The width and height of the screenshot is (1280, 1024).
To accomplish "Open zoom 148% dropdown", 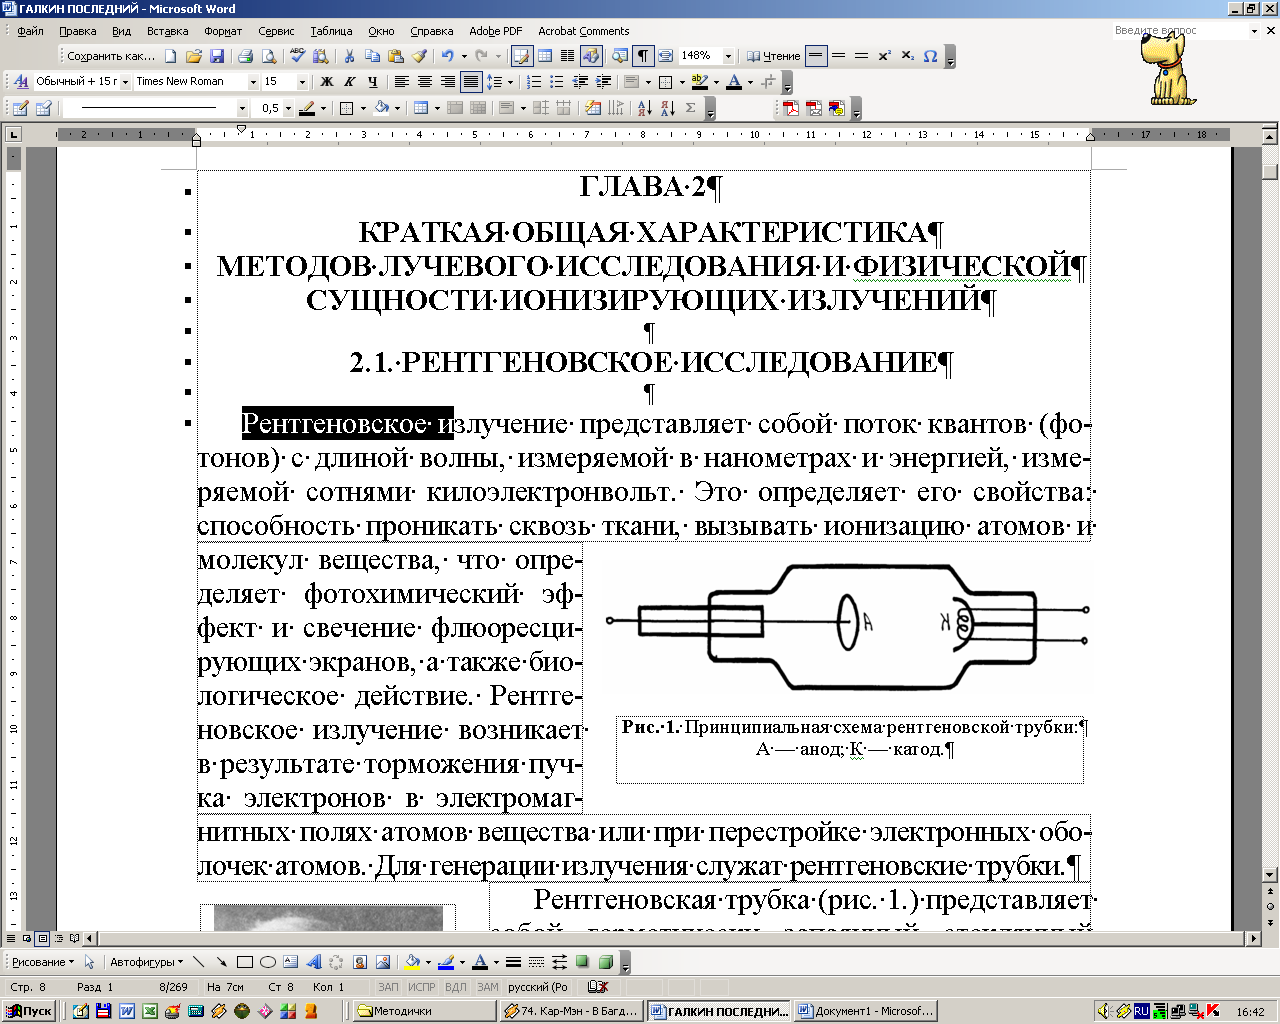I will [728, 56].
